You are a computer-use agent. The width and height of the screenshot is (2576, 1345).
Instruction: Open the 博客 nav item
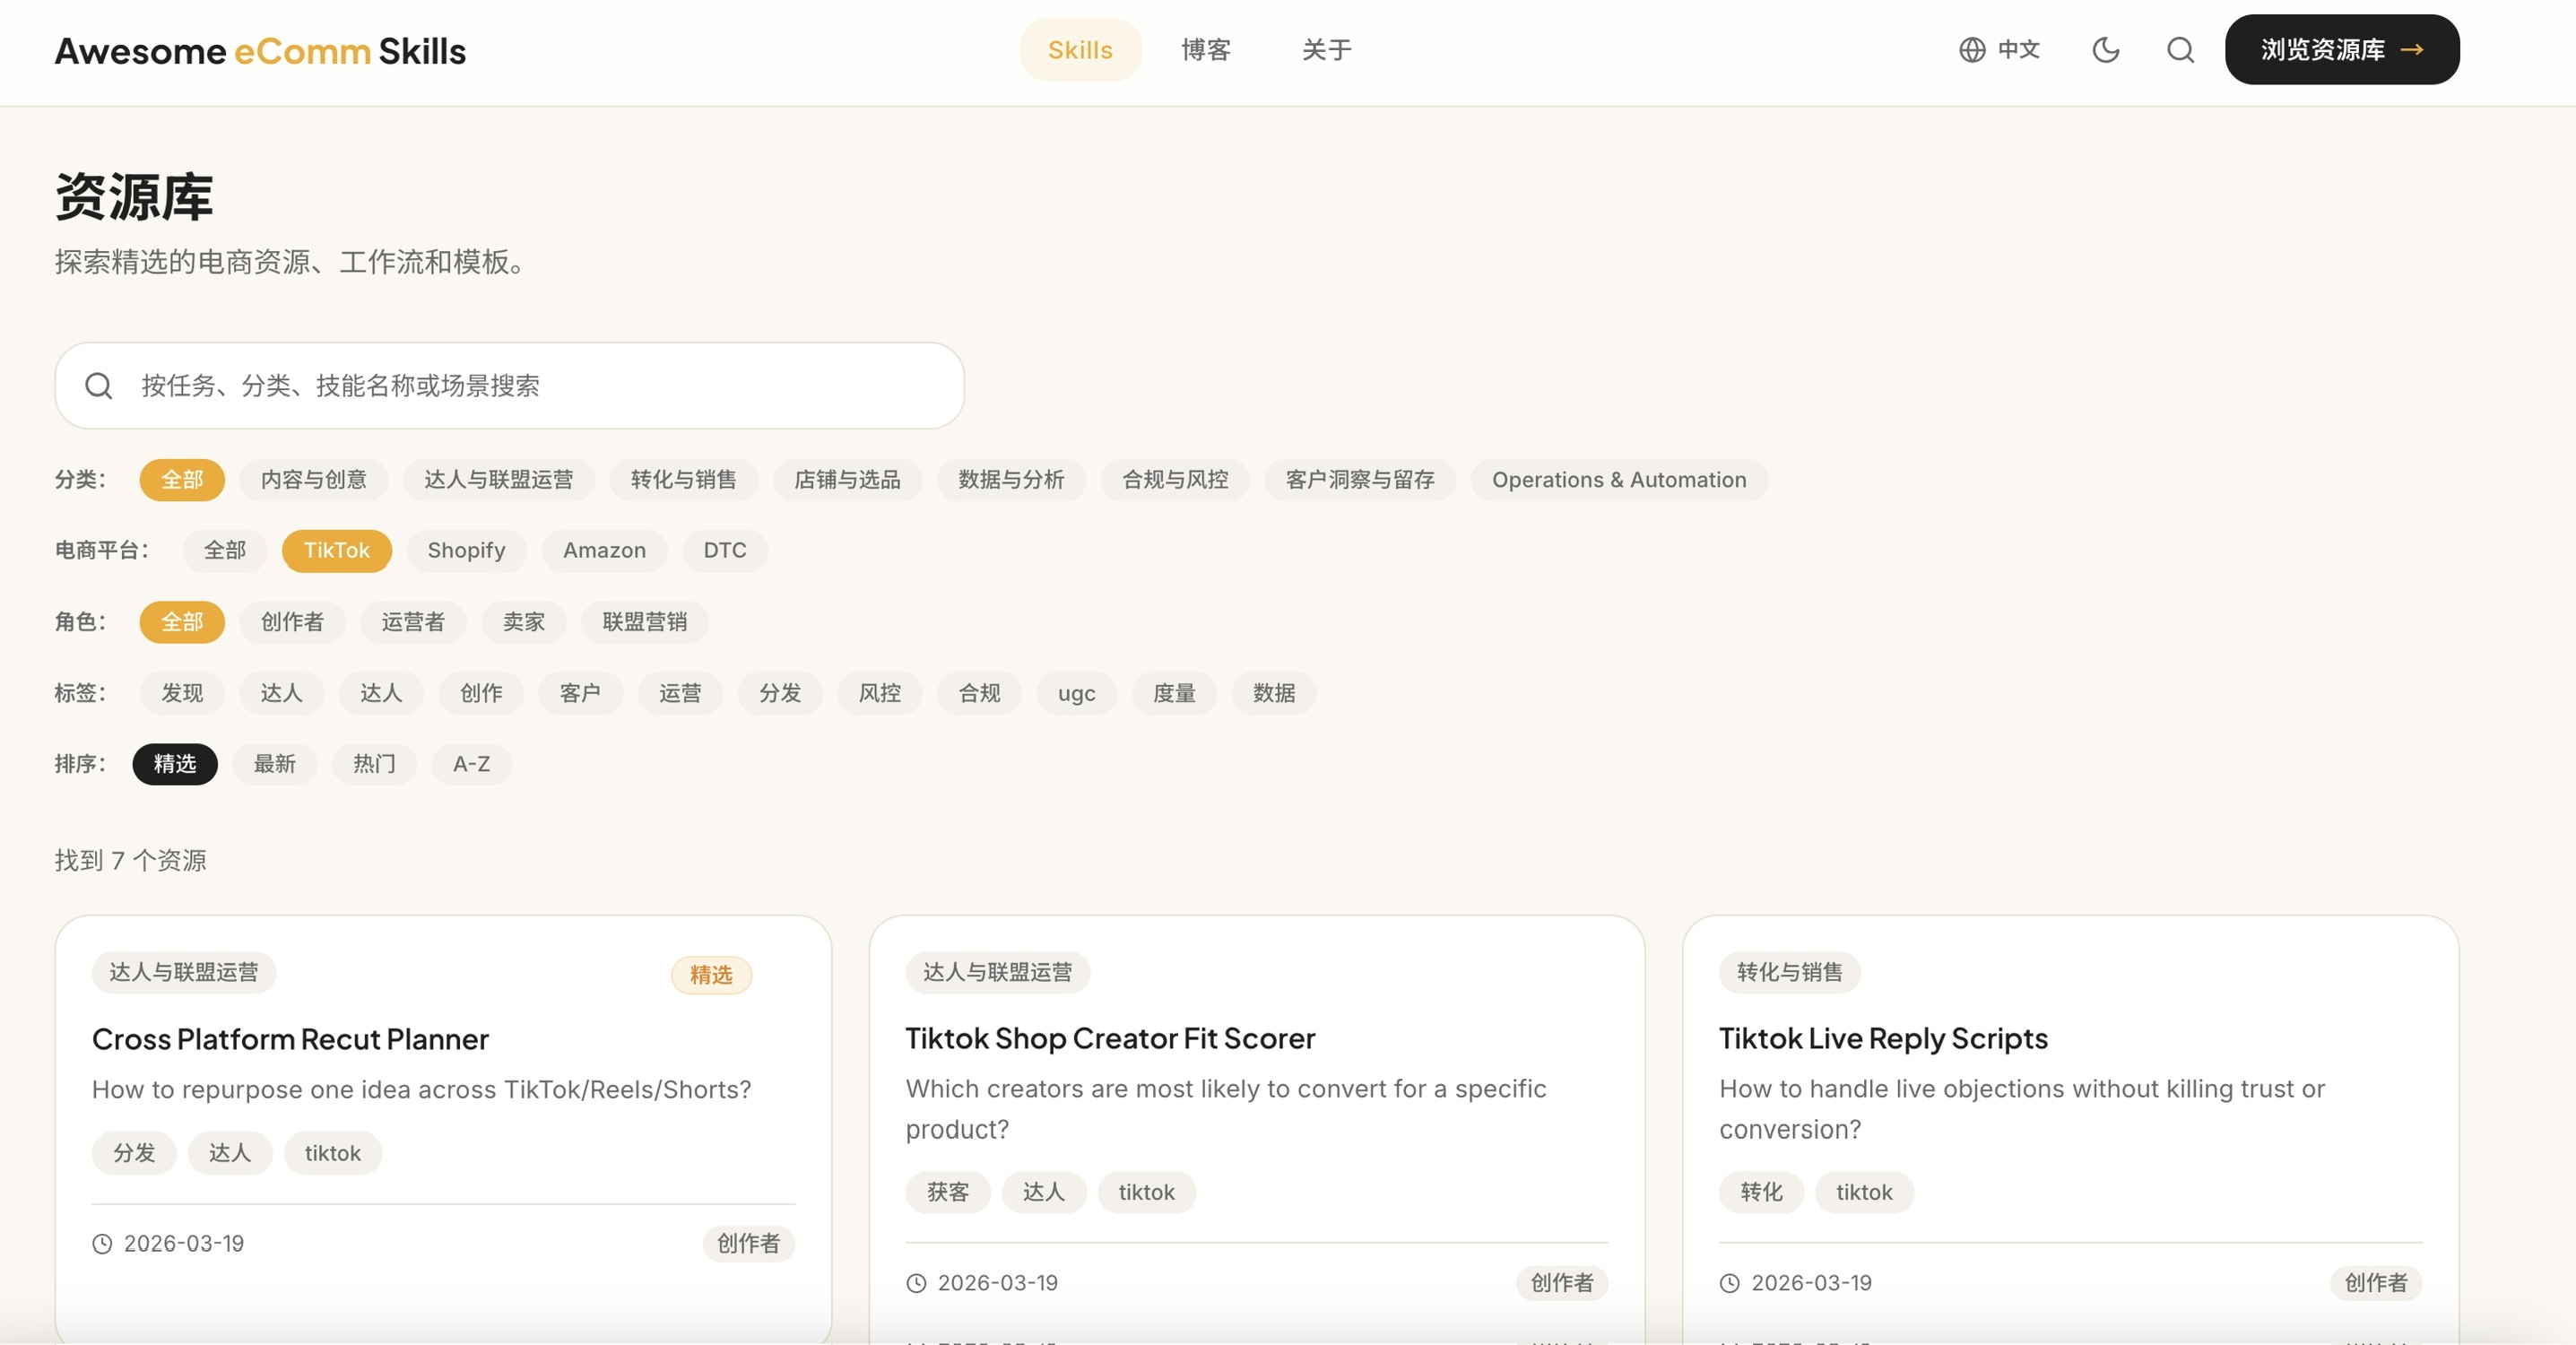pos(1205,50)
